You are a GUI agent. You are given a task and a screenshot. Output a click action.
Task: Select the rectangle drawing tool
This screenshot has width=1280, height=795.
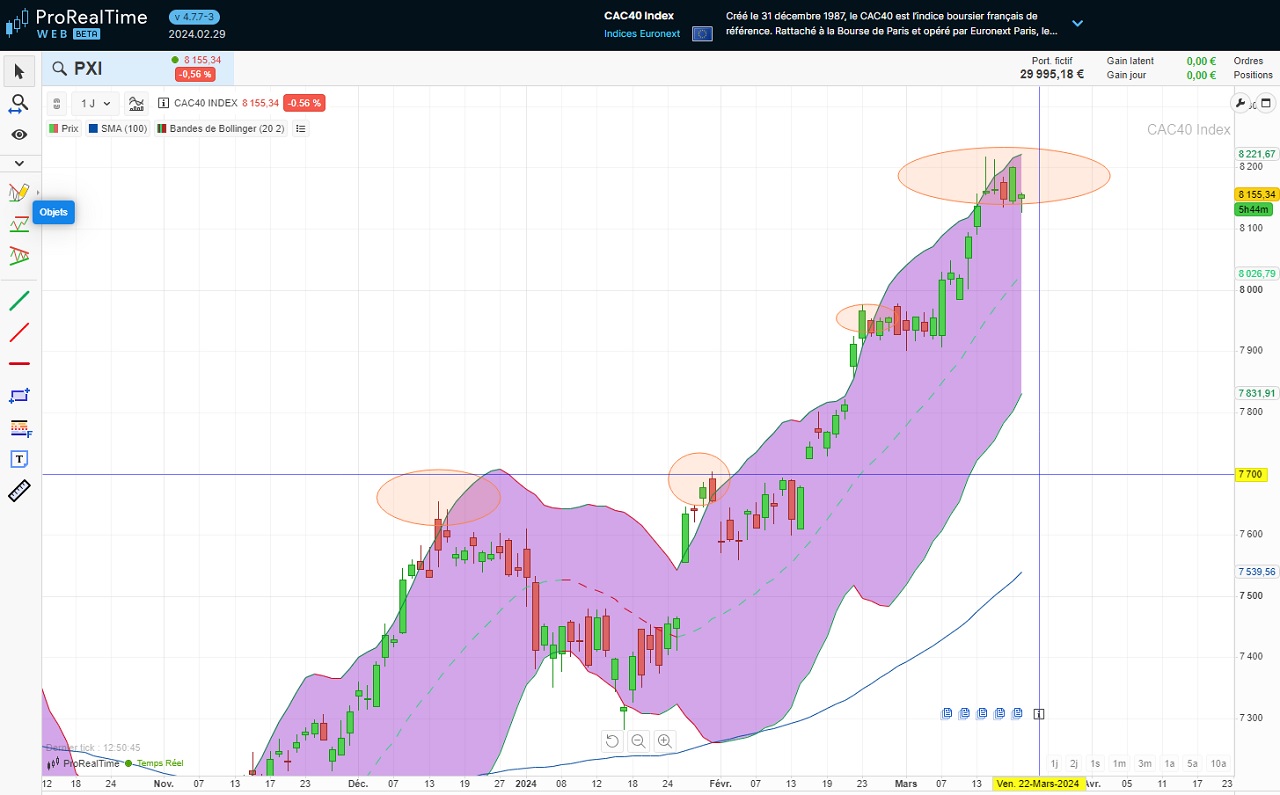pyautogui.click(x=19, y=395)
